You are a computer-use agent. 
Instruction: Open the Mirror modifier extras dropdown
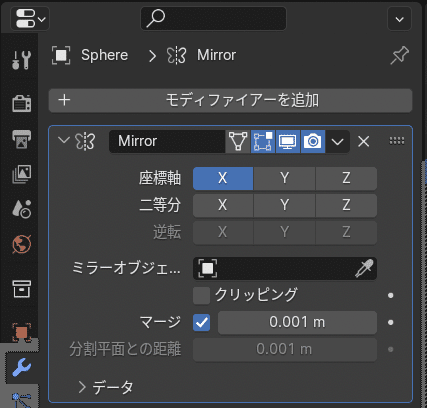(337, 141)
